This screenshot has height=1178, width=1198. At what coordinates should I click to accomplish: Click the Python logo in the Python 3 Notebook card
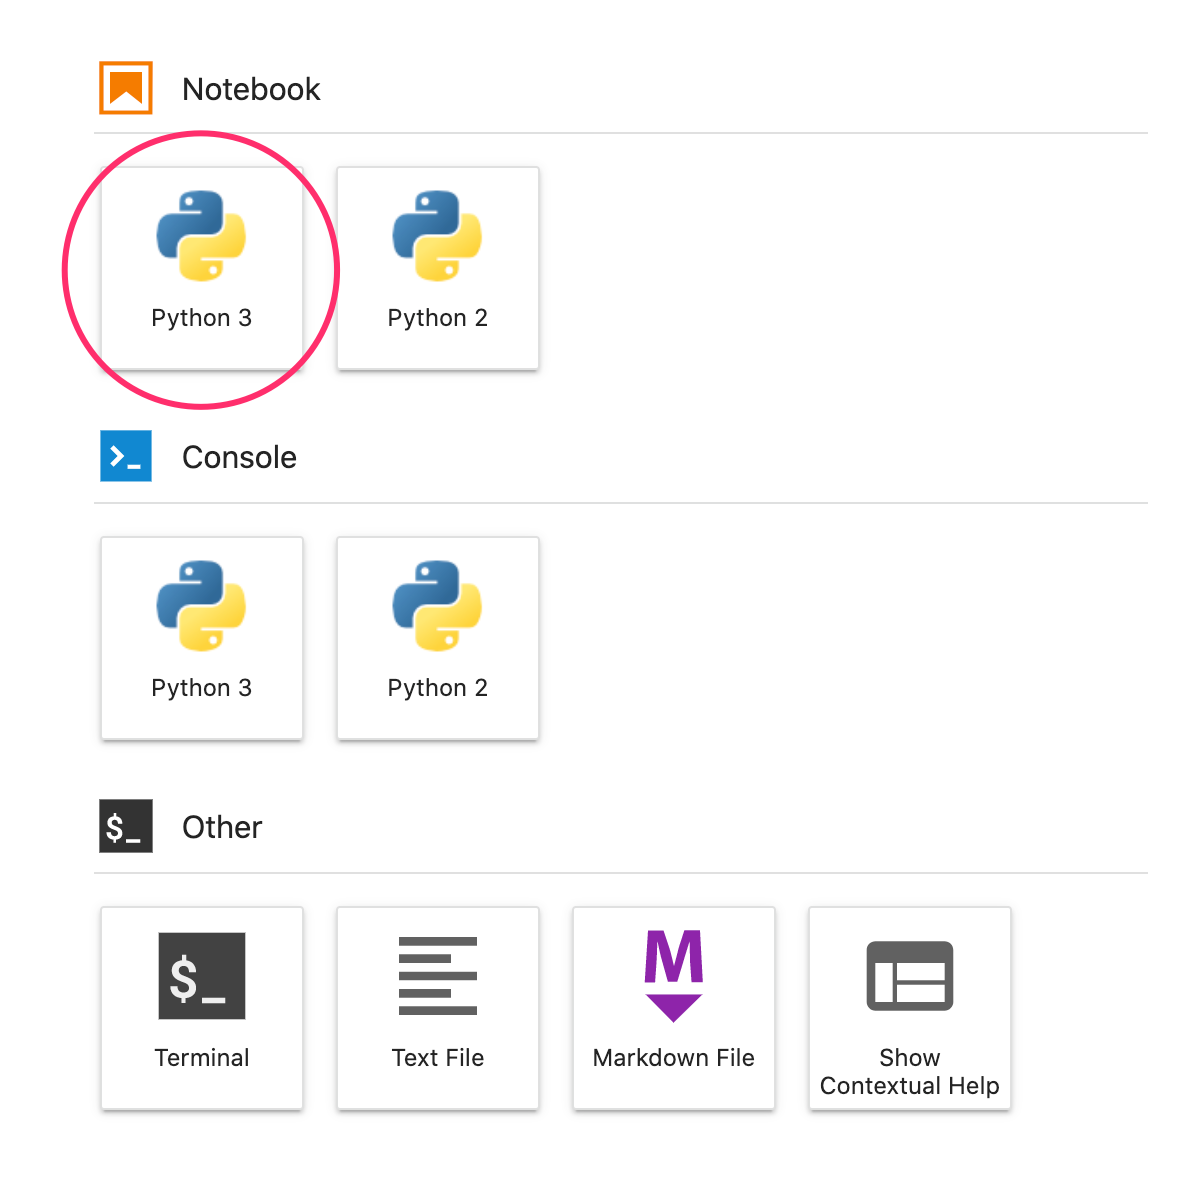click(201, 236)
